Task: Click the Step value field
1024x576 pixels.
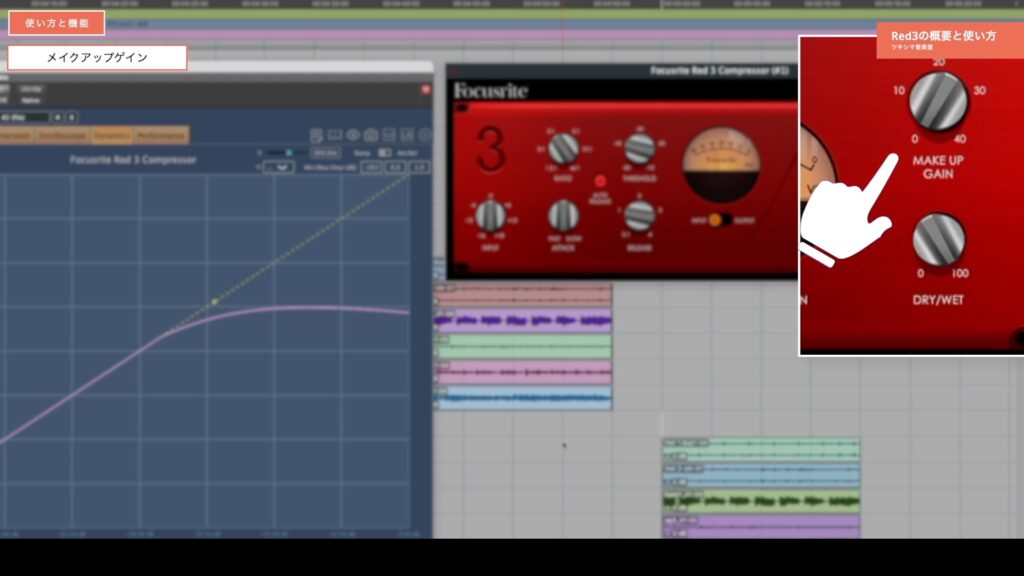Action: (x=419, y=167)
